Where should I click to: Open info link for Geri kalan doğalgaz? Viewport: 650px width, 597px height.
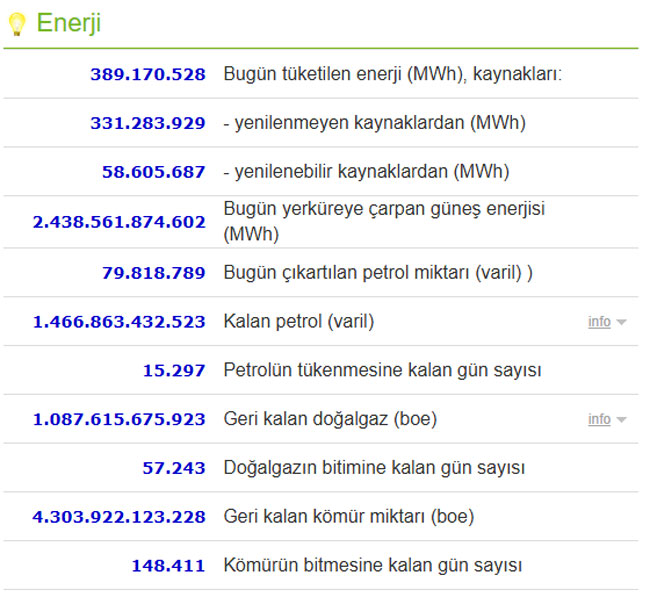(x=599, y=419)
